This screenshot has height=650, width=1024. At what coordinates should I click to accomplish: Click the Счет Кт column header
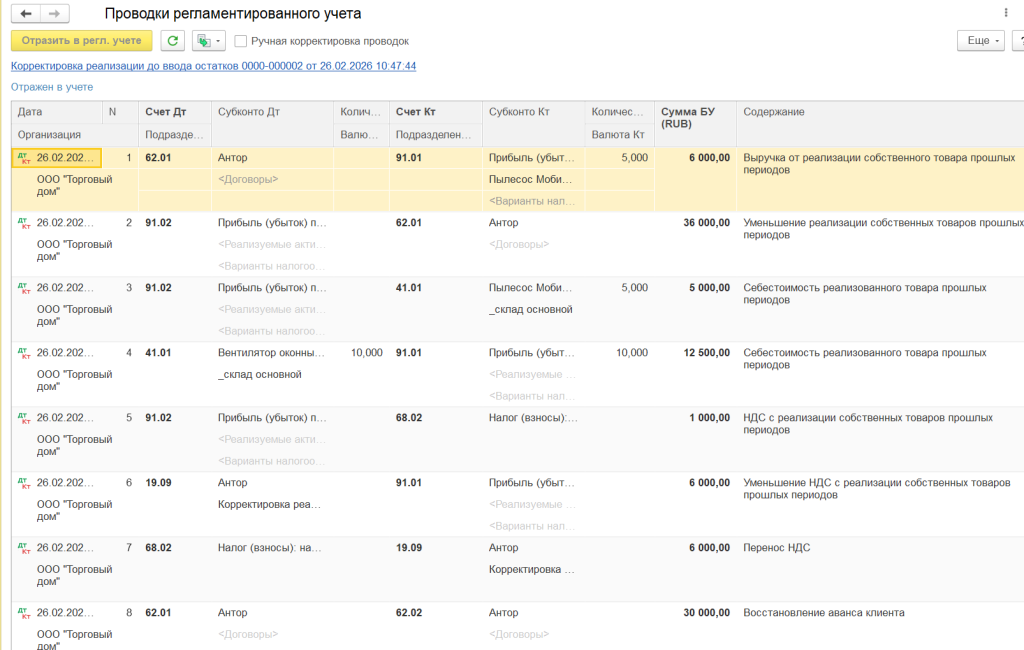(x=415, y=112)
